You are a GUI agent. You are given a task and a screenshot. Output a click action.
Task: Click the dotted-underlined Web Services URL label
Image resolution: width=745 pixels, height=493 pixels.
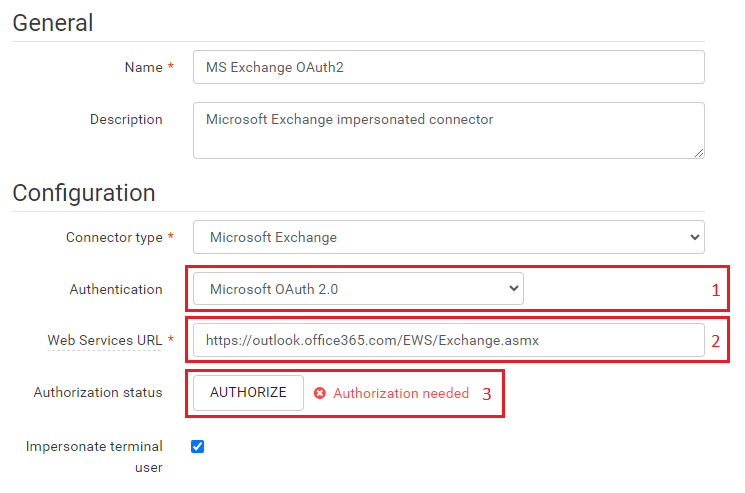[105, 341]
